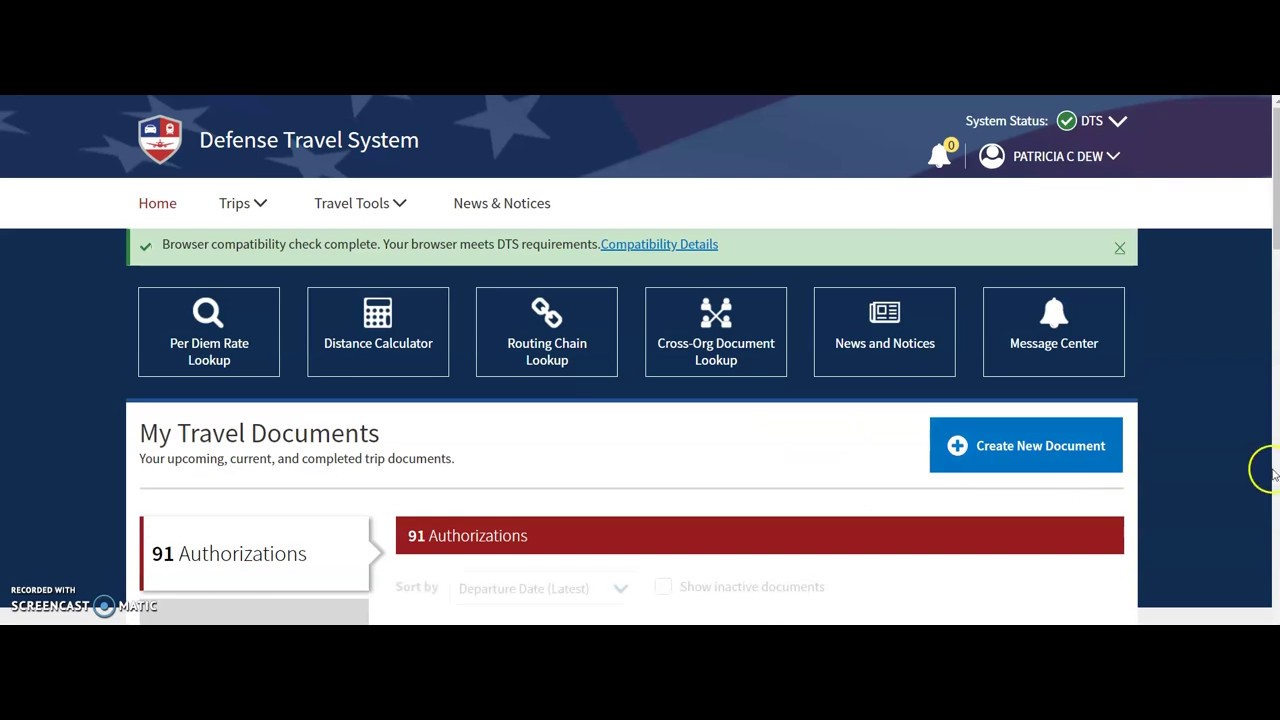
Task: Click the My Travel Documents heading
Action: [259, 433]
